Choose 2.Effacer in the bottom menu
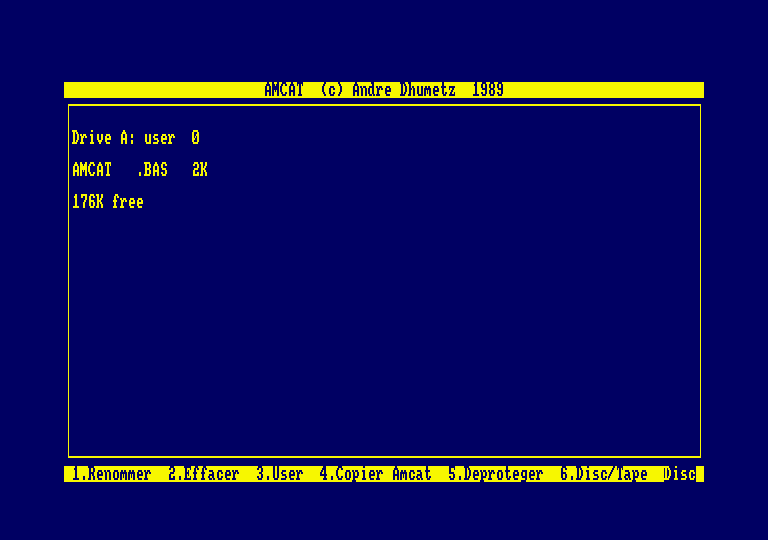 point(203,474)
